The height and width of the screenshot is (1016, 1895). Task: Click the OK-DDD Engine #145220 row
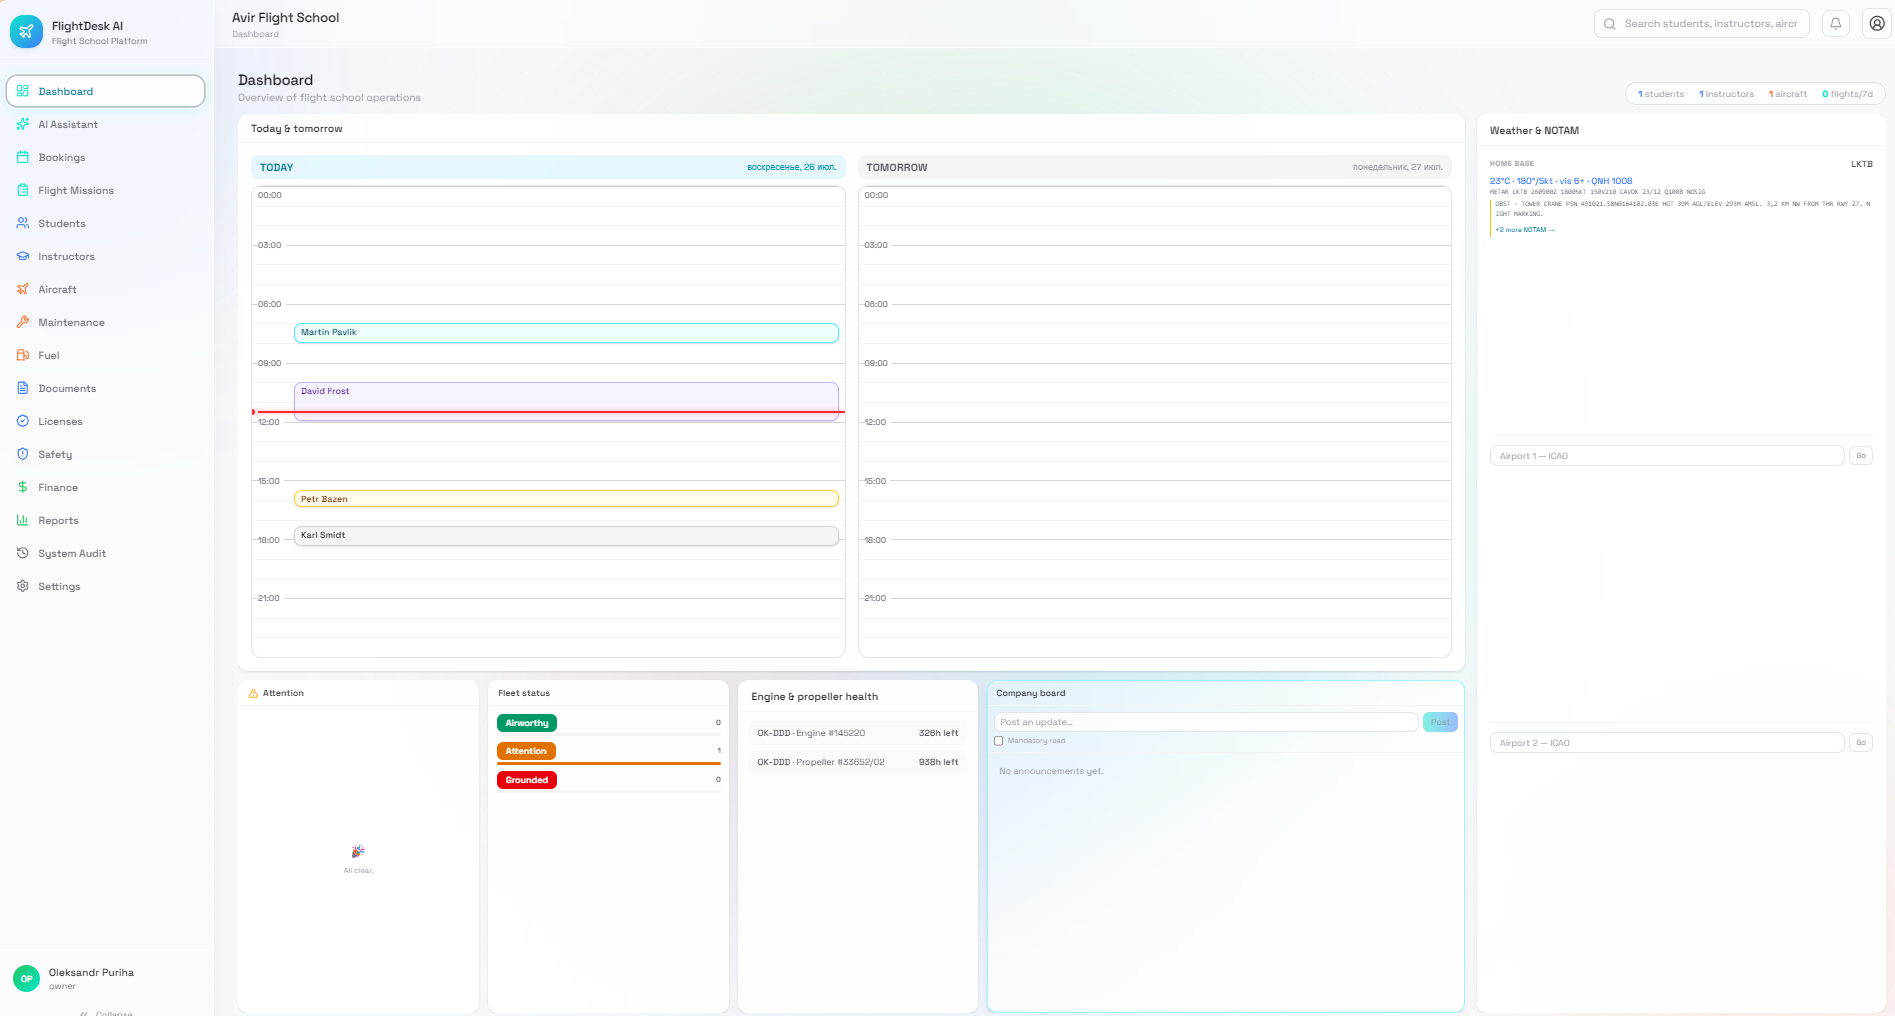coord(858,733)
